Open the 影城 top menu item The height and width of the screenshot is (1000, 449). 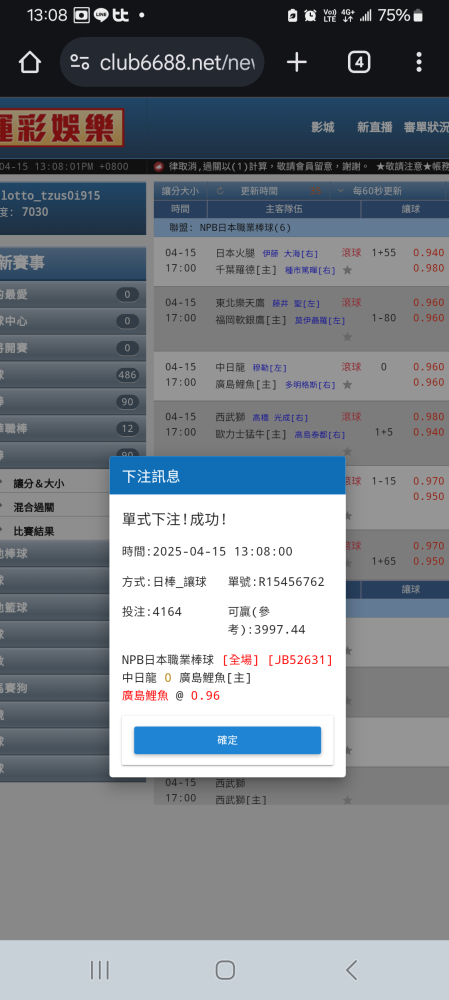click(323, 127)
